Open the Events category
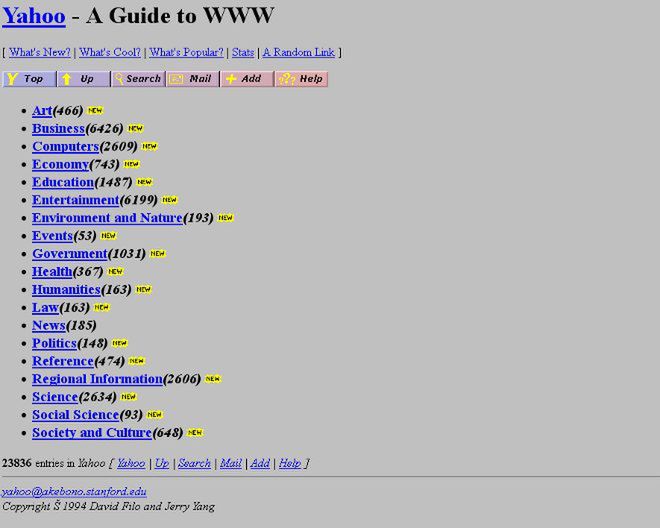Viewport: 660px width, 528px height. (53, 236)
